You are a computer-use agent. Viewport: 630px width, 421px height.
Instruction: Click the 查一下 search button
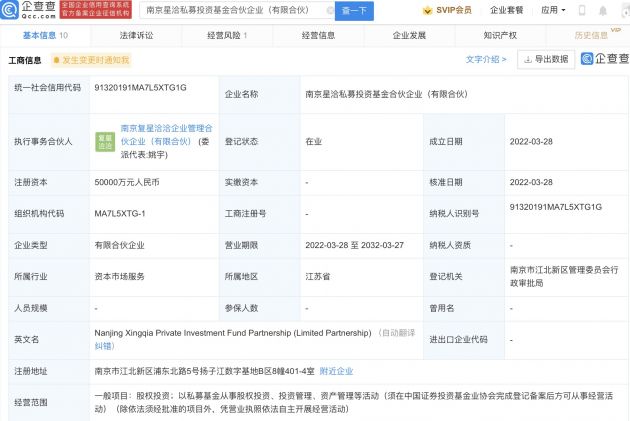tap(354, 11)
